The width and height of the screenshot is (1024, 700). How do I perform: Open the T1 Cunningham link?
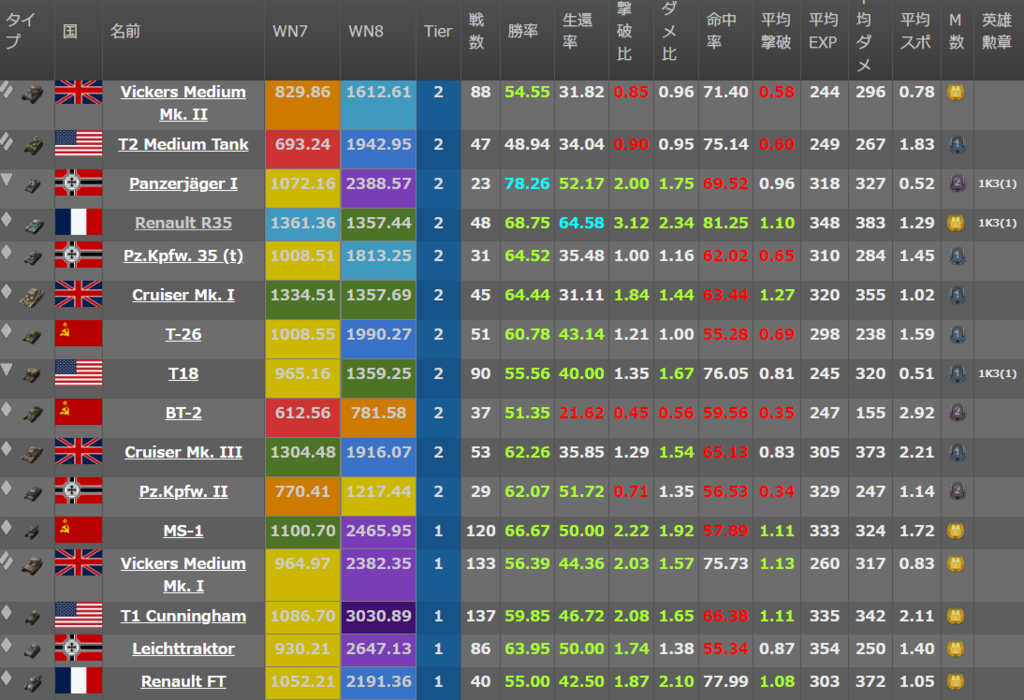pyautogui.click(x=183, y=616)
